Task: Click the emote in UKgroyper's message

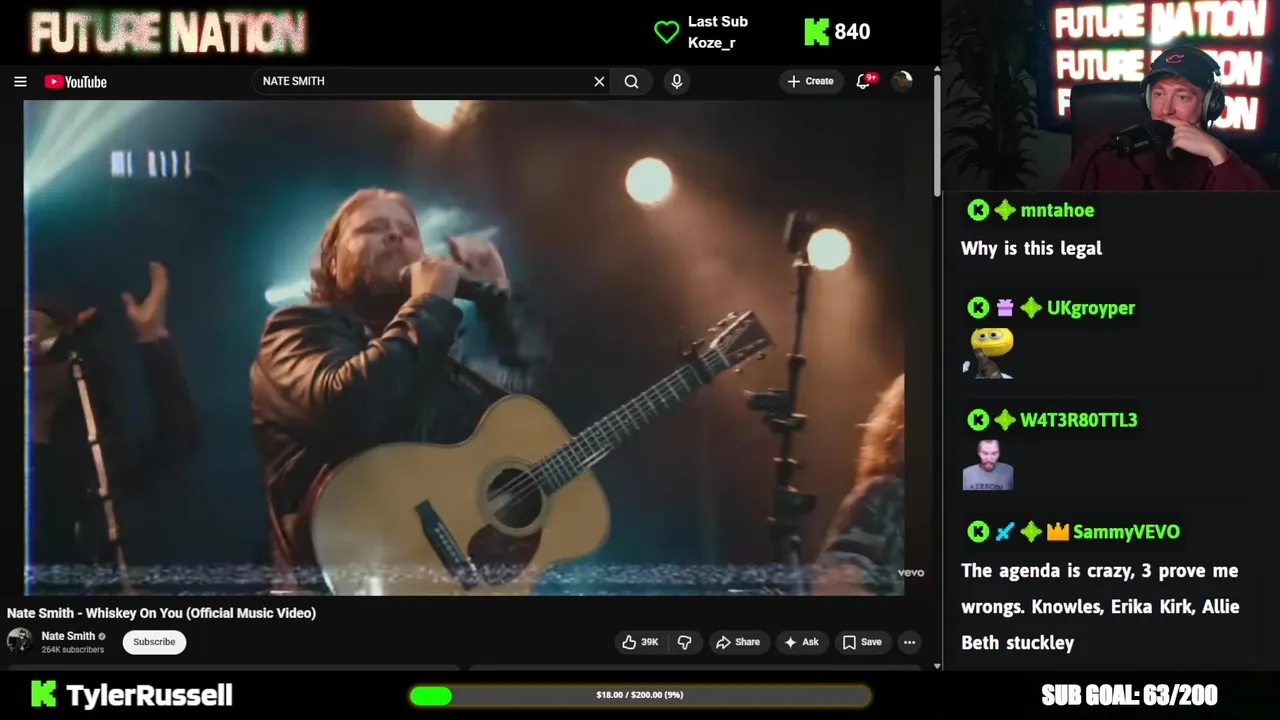Action: 989,353
